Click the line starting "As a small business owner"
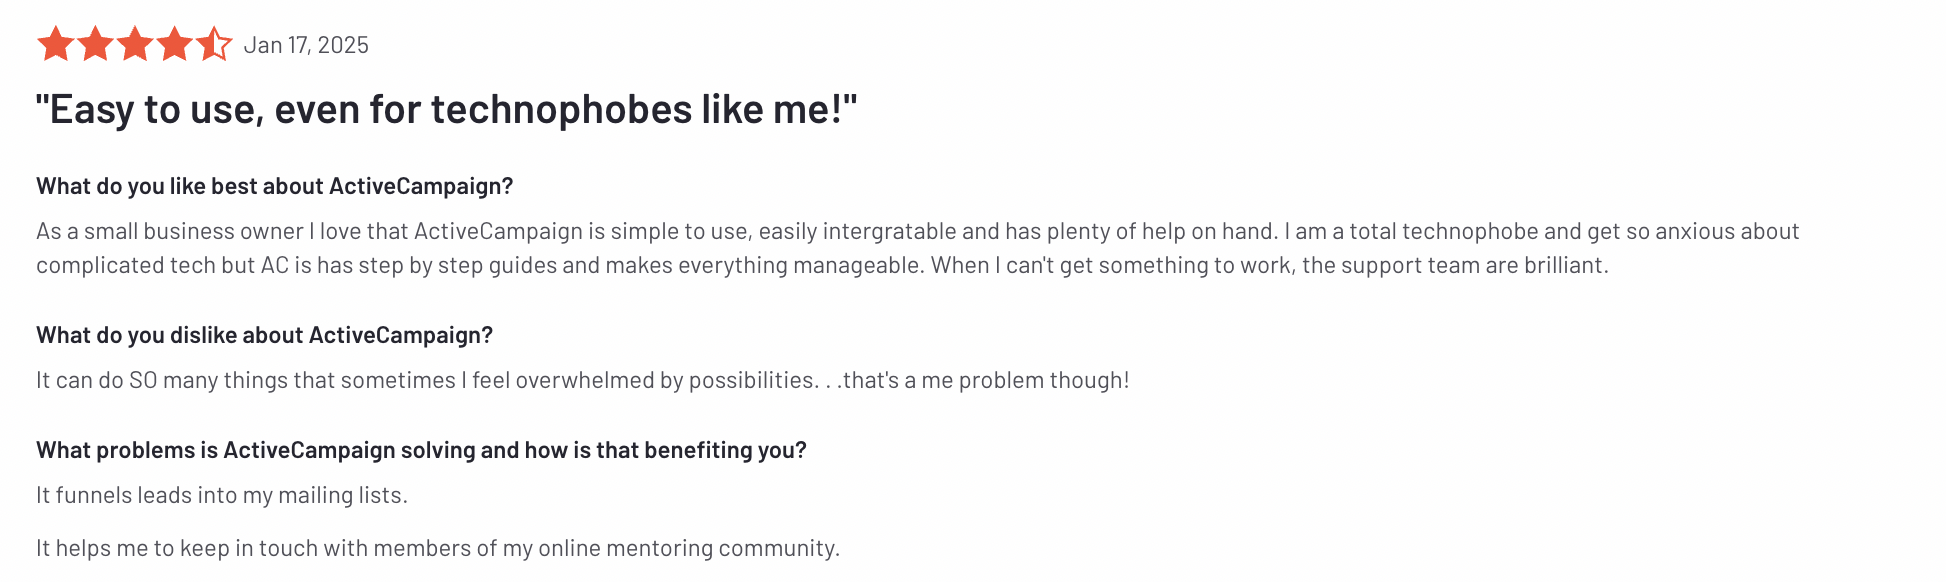 tap(918, 231)
